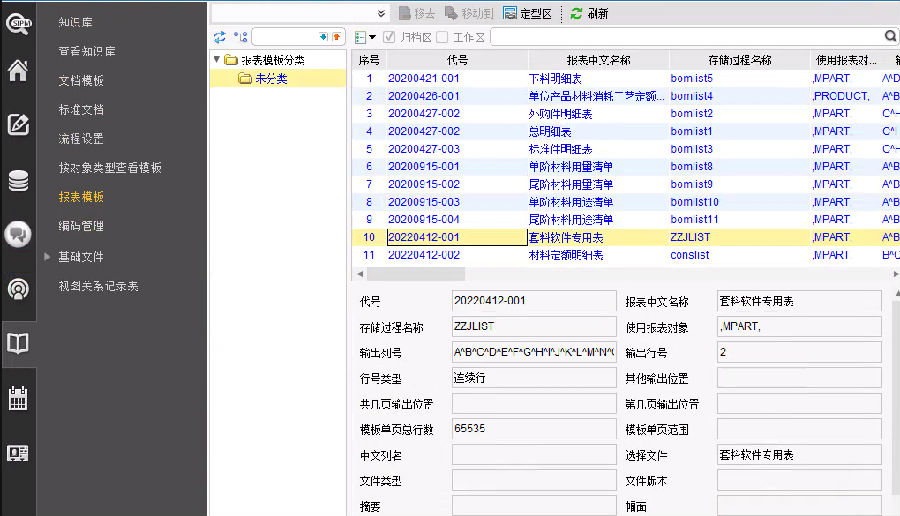
Task: Click the 定型区 toolbar button
Action: point(527,13)
